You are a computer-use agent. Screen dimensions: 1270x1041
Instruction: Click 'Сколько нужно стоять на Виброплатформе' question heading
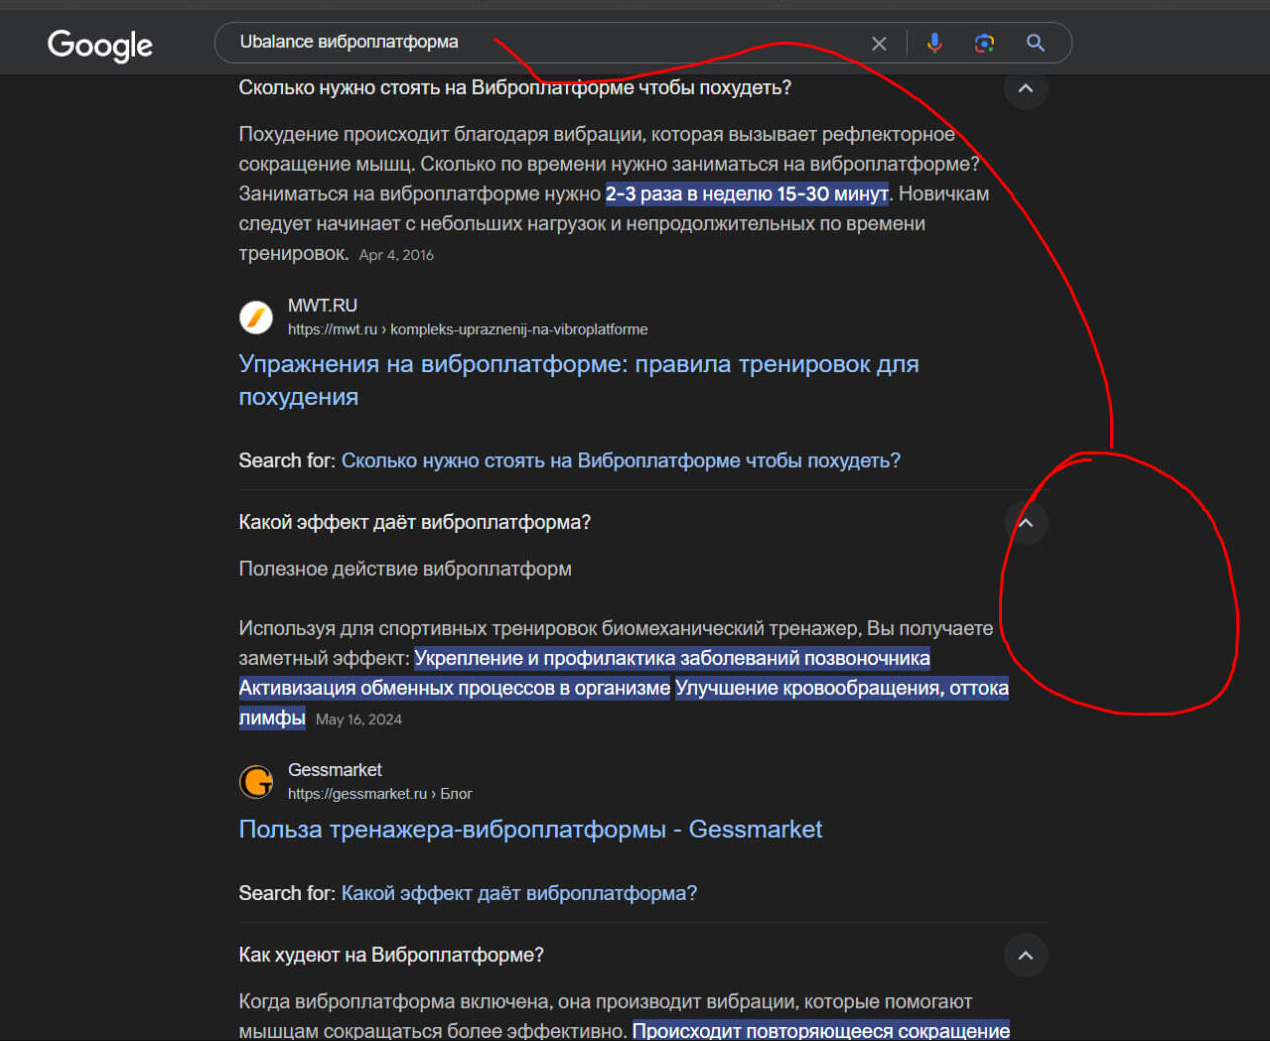tap(515, 88)
